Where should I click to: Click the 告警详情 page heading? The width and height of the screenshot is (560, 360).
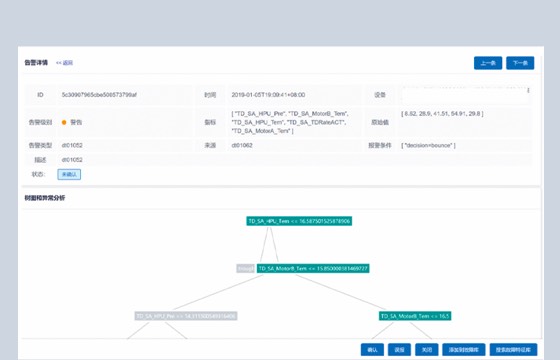tap(36, 63)
